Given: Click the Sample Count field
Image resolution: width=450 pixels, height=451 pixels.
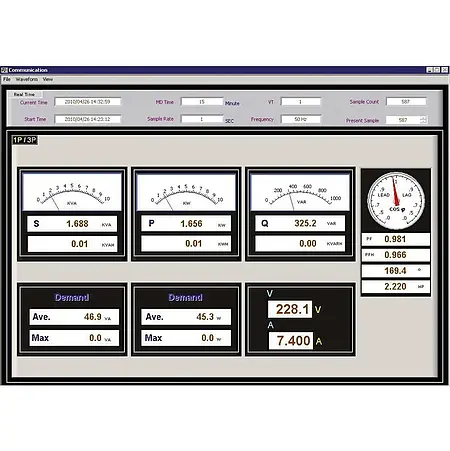Looking at the screenshot, I should 406,102.
